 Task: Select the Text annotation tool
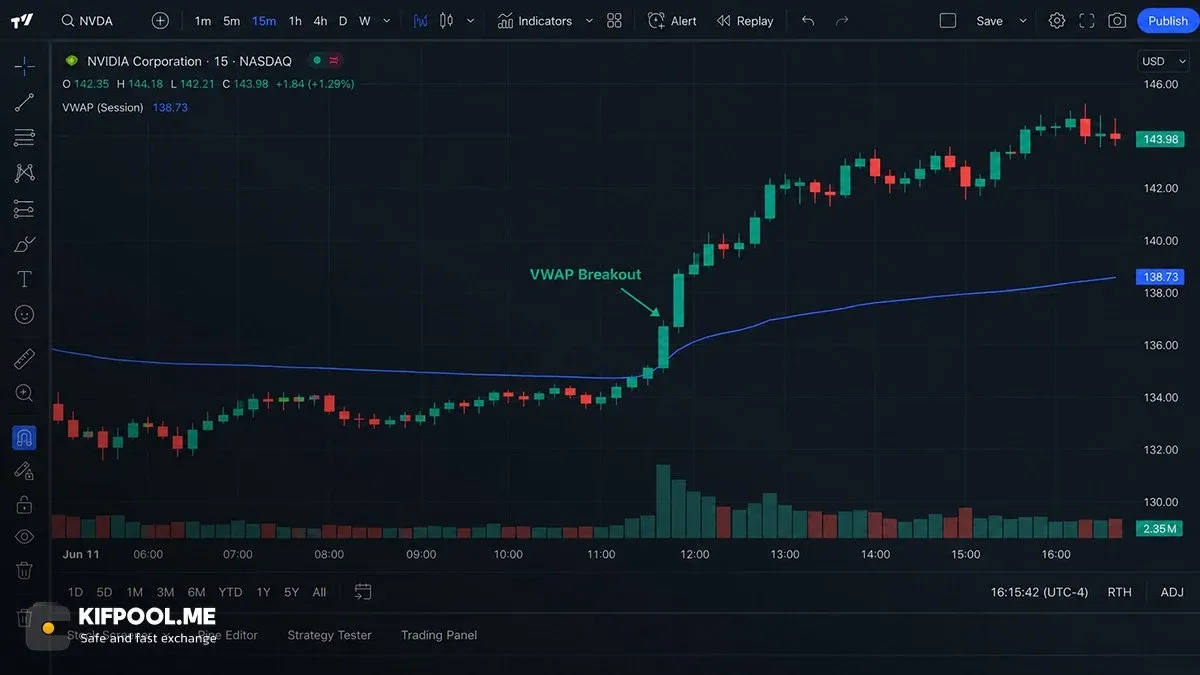(24, 279)
